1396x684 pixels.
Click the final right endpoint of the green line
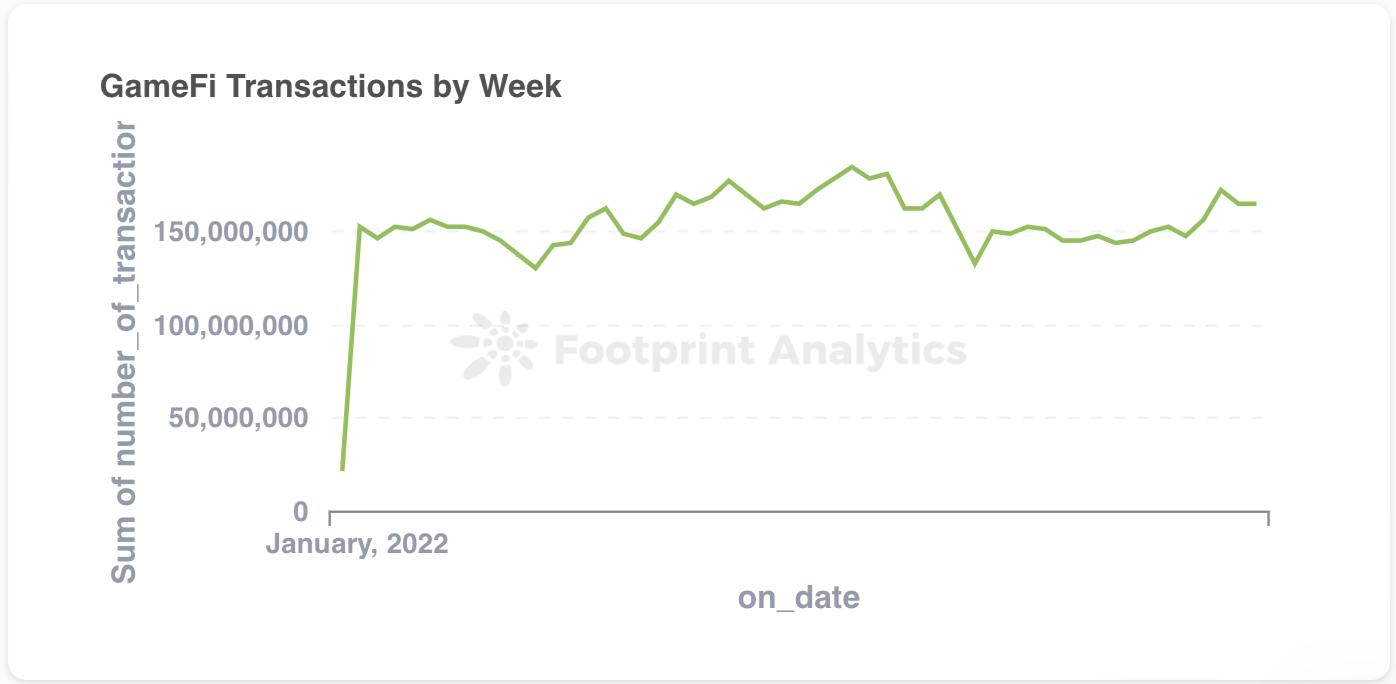pos(1255,204)
